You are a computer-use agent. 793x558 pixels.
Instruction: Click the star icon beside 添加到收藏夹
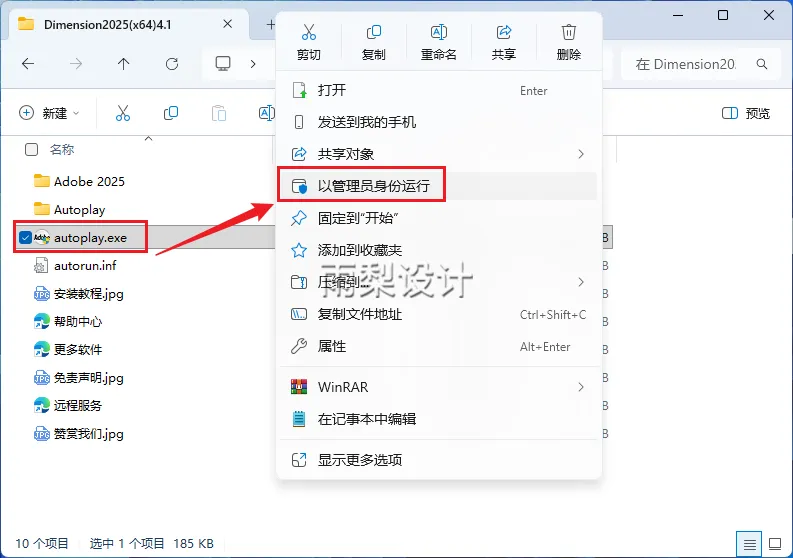(x=299, y=250)
